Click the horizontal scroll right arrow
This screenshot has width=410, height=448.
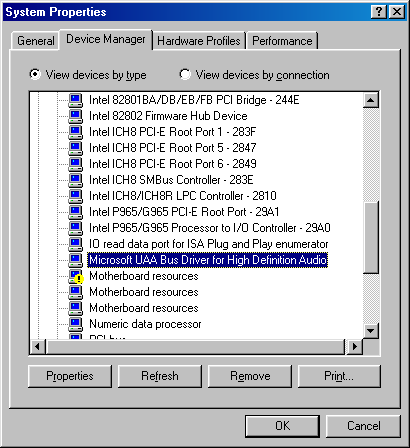pos(355,347)
